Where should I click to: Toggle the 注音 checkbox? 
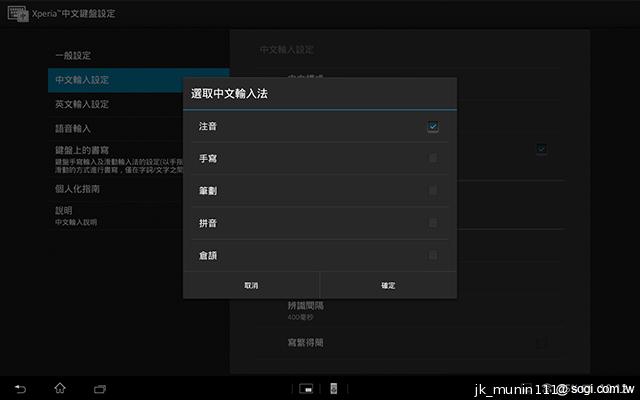(x=433, y=127)
